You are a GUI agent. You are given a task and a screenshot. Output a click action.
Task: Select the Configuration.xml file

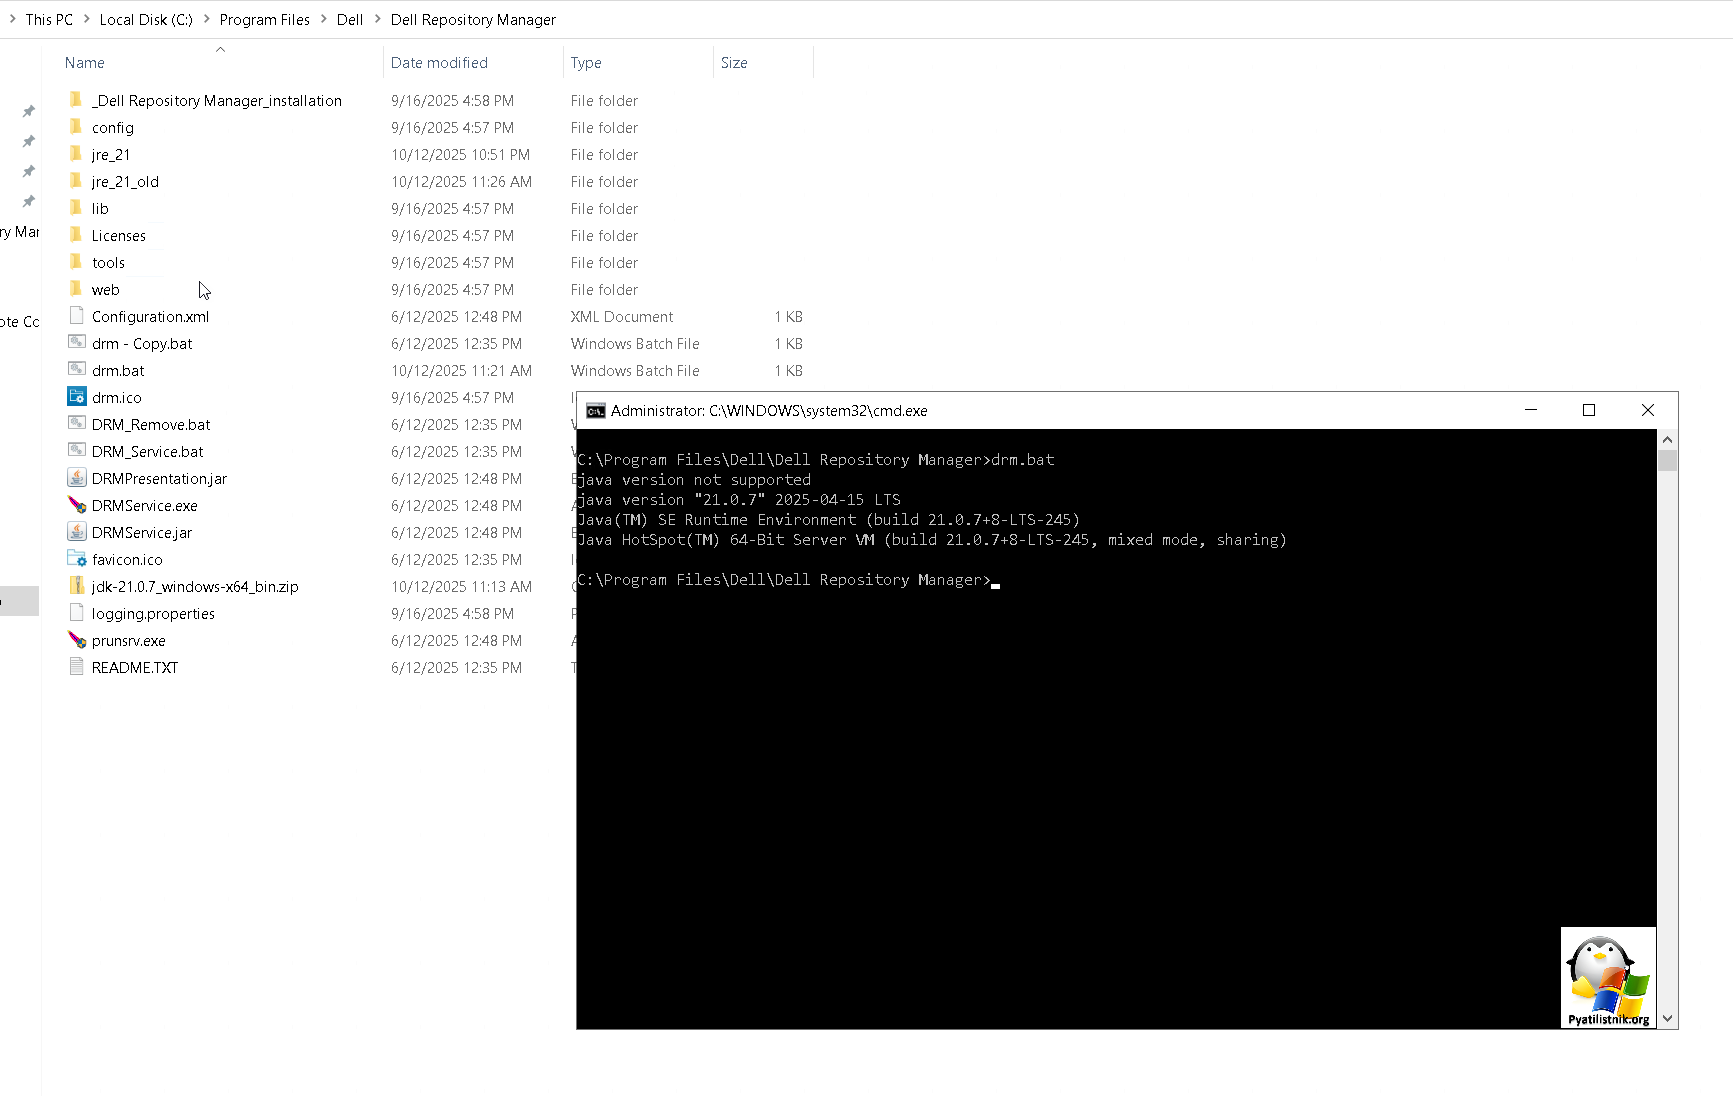click(x=150, y=316)
